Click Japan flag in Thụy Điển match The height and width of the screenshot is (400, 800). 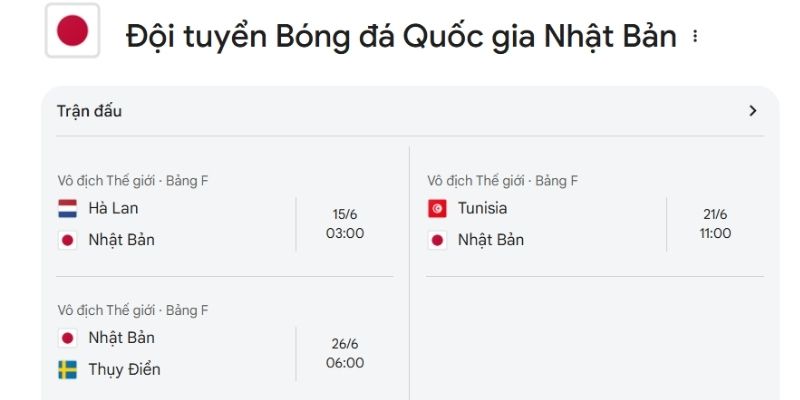tap(67, 338)
